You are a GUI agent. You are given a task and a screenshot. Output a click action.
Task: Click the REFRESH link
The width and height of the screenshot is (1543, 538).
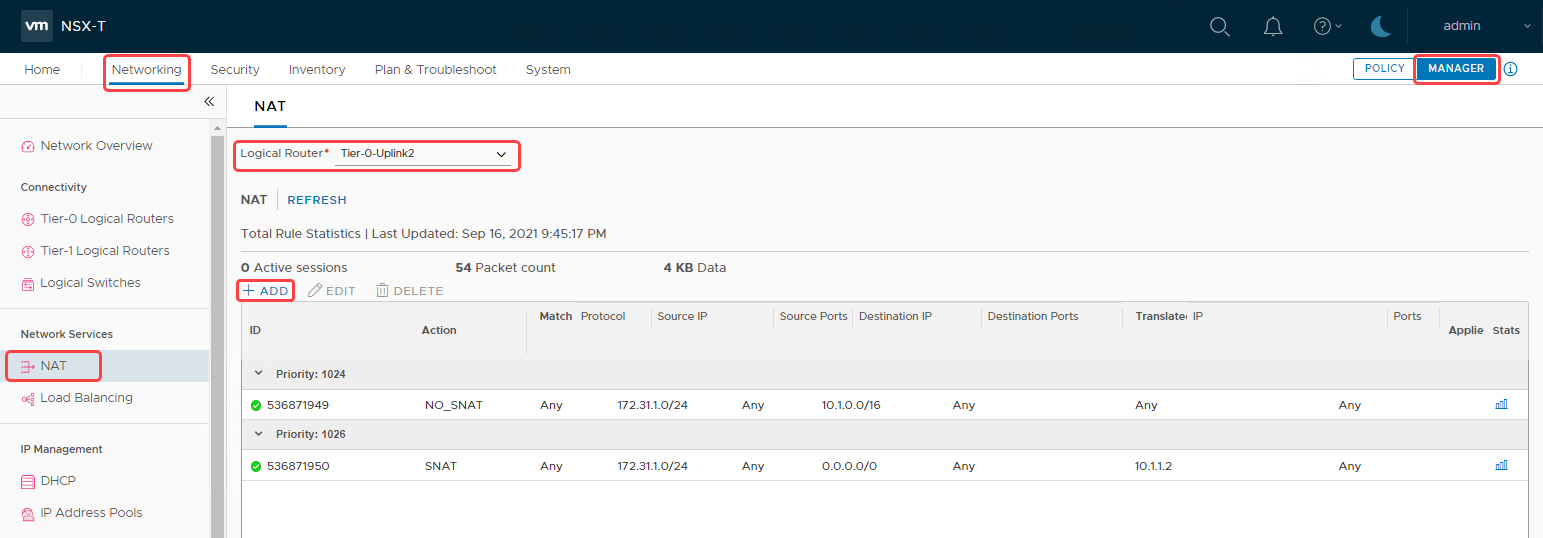317,200
